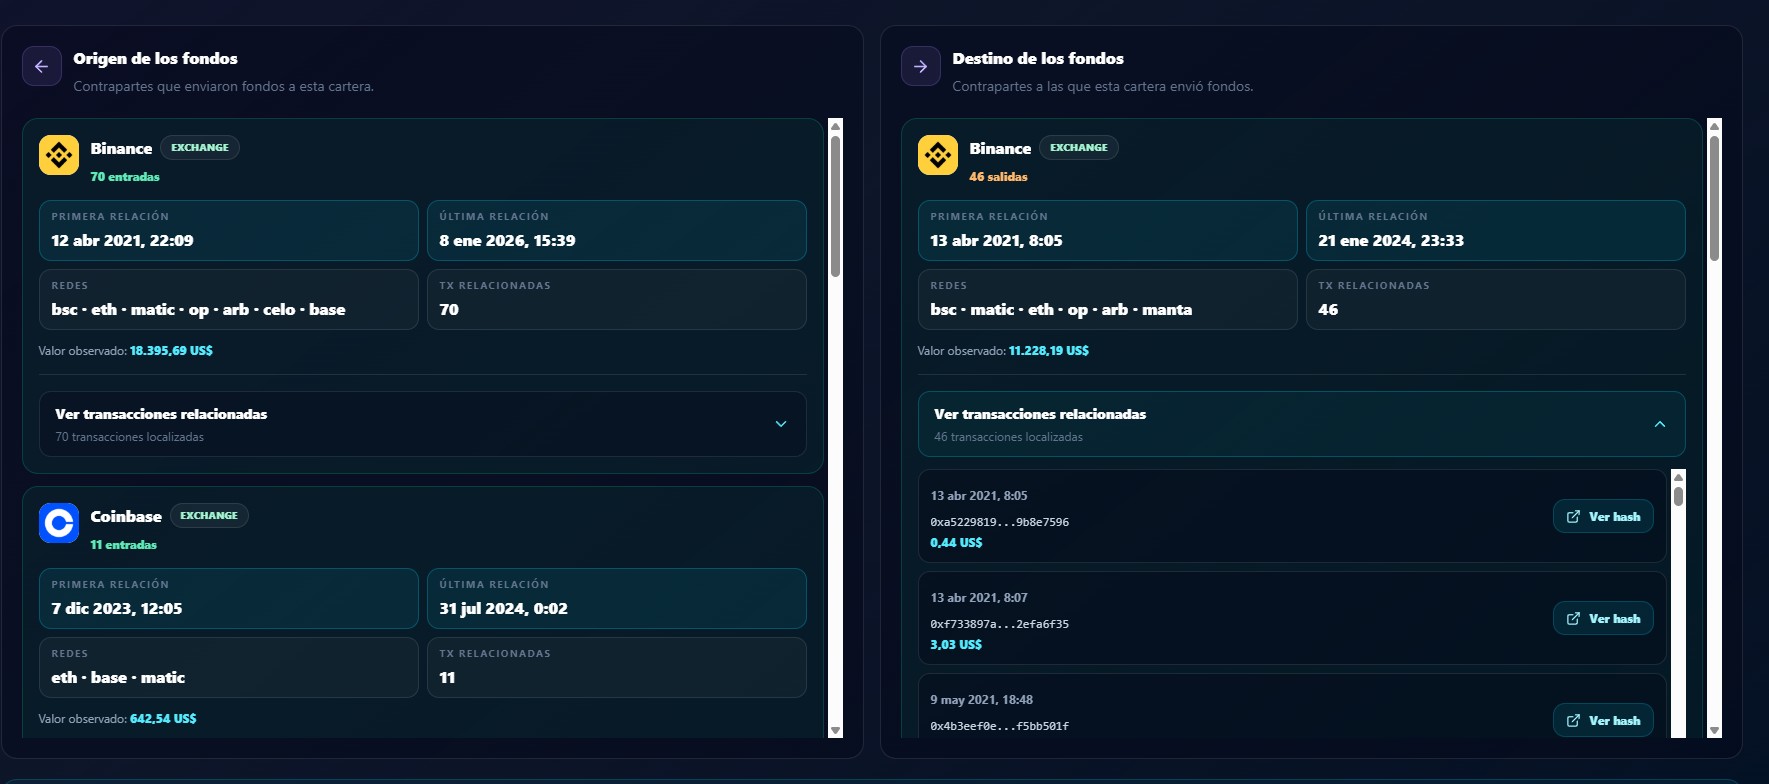Click the destination list scrollbar up arrow
1769x784 pixels.
pyautogui.click(x=1715, y=126)
